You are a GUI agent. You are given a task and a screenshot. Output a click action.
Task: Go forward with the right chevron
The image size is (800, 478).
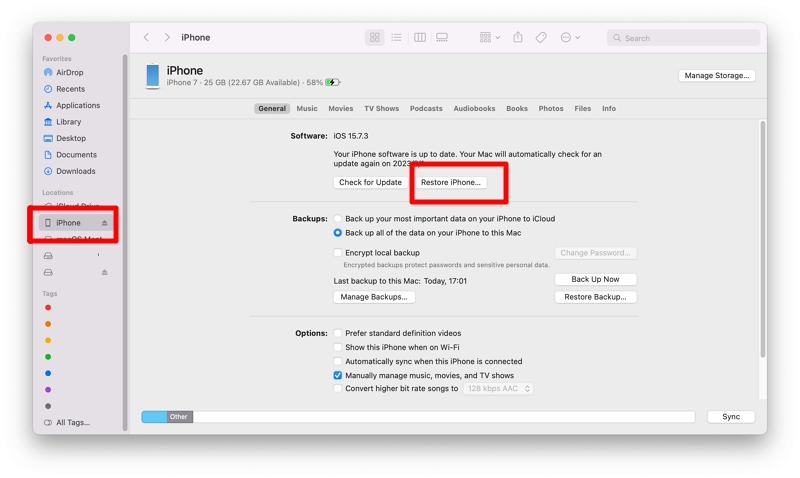[167, 37]
